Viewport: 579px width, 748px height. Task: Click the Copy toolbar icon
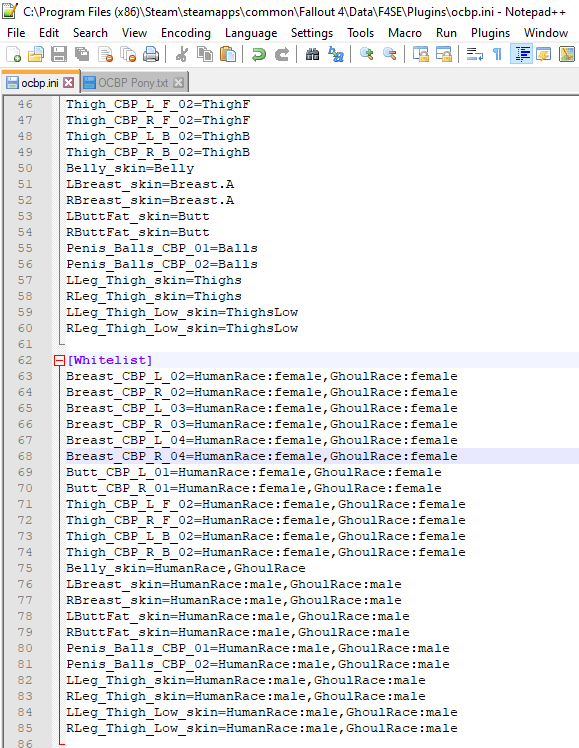pos(205,54)
